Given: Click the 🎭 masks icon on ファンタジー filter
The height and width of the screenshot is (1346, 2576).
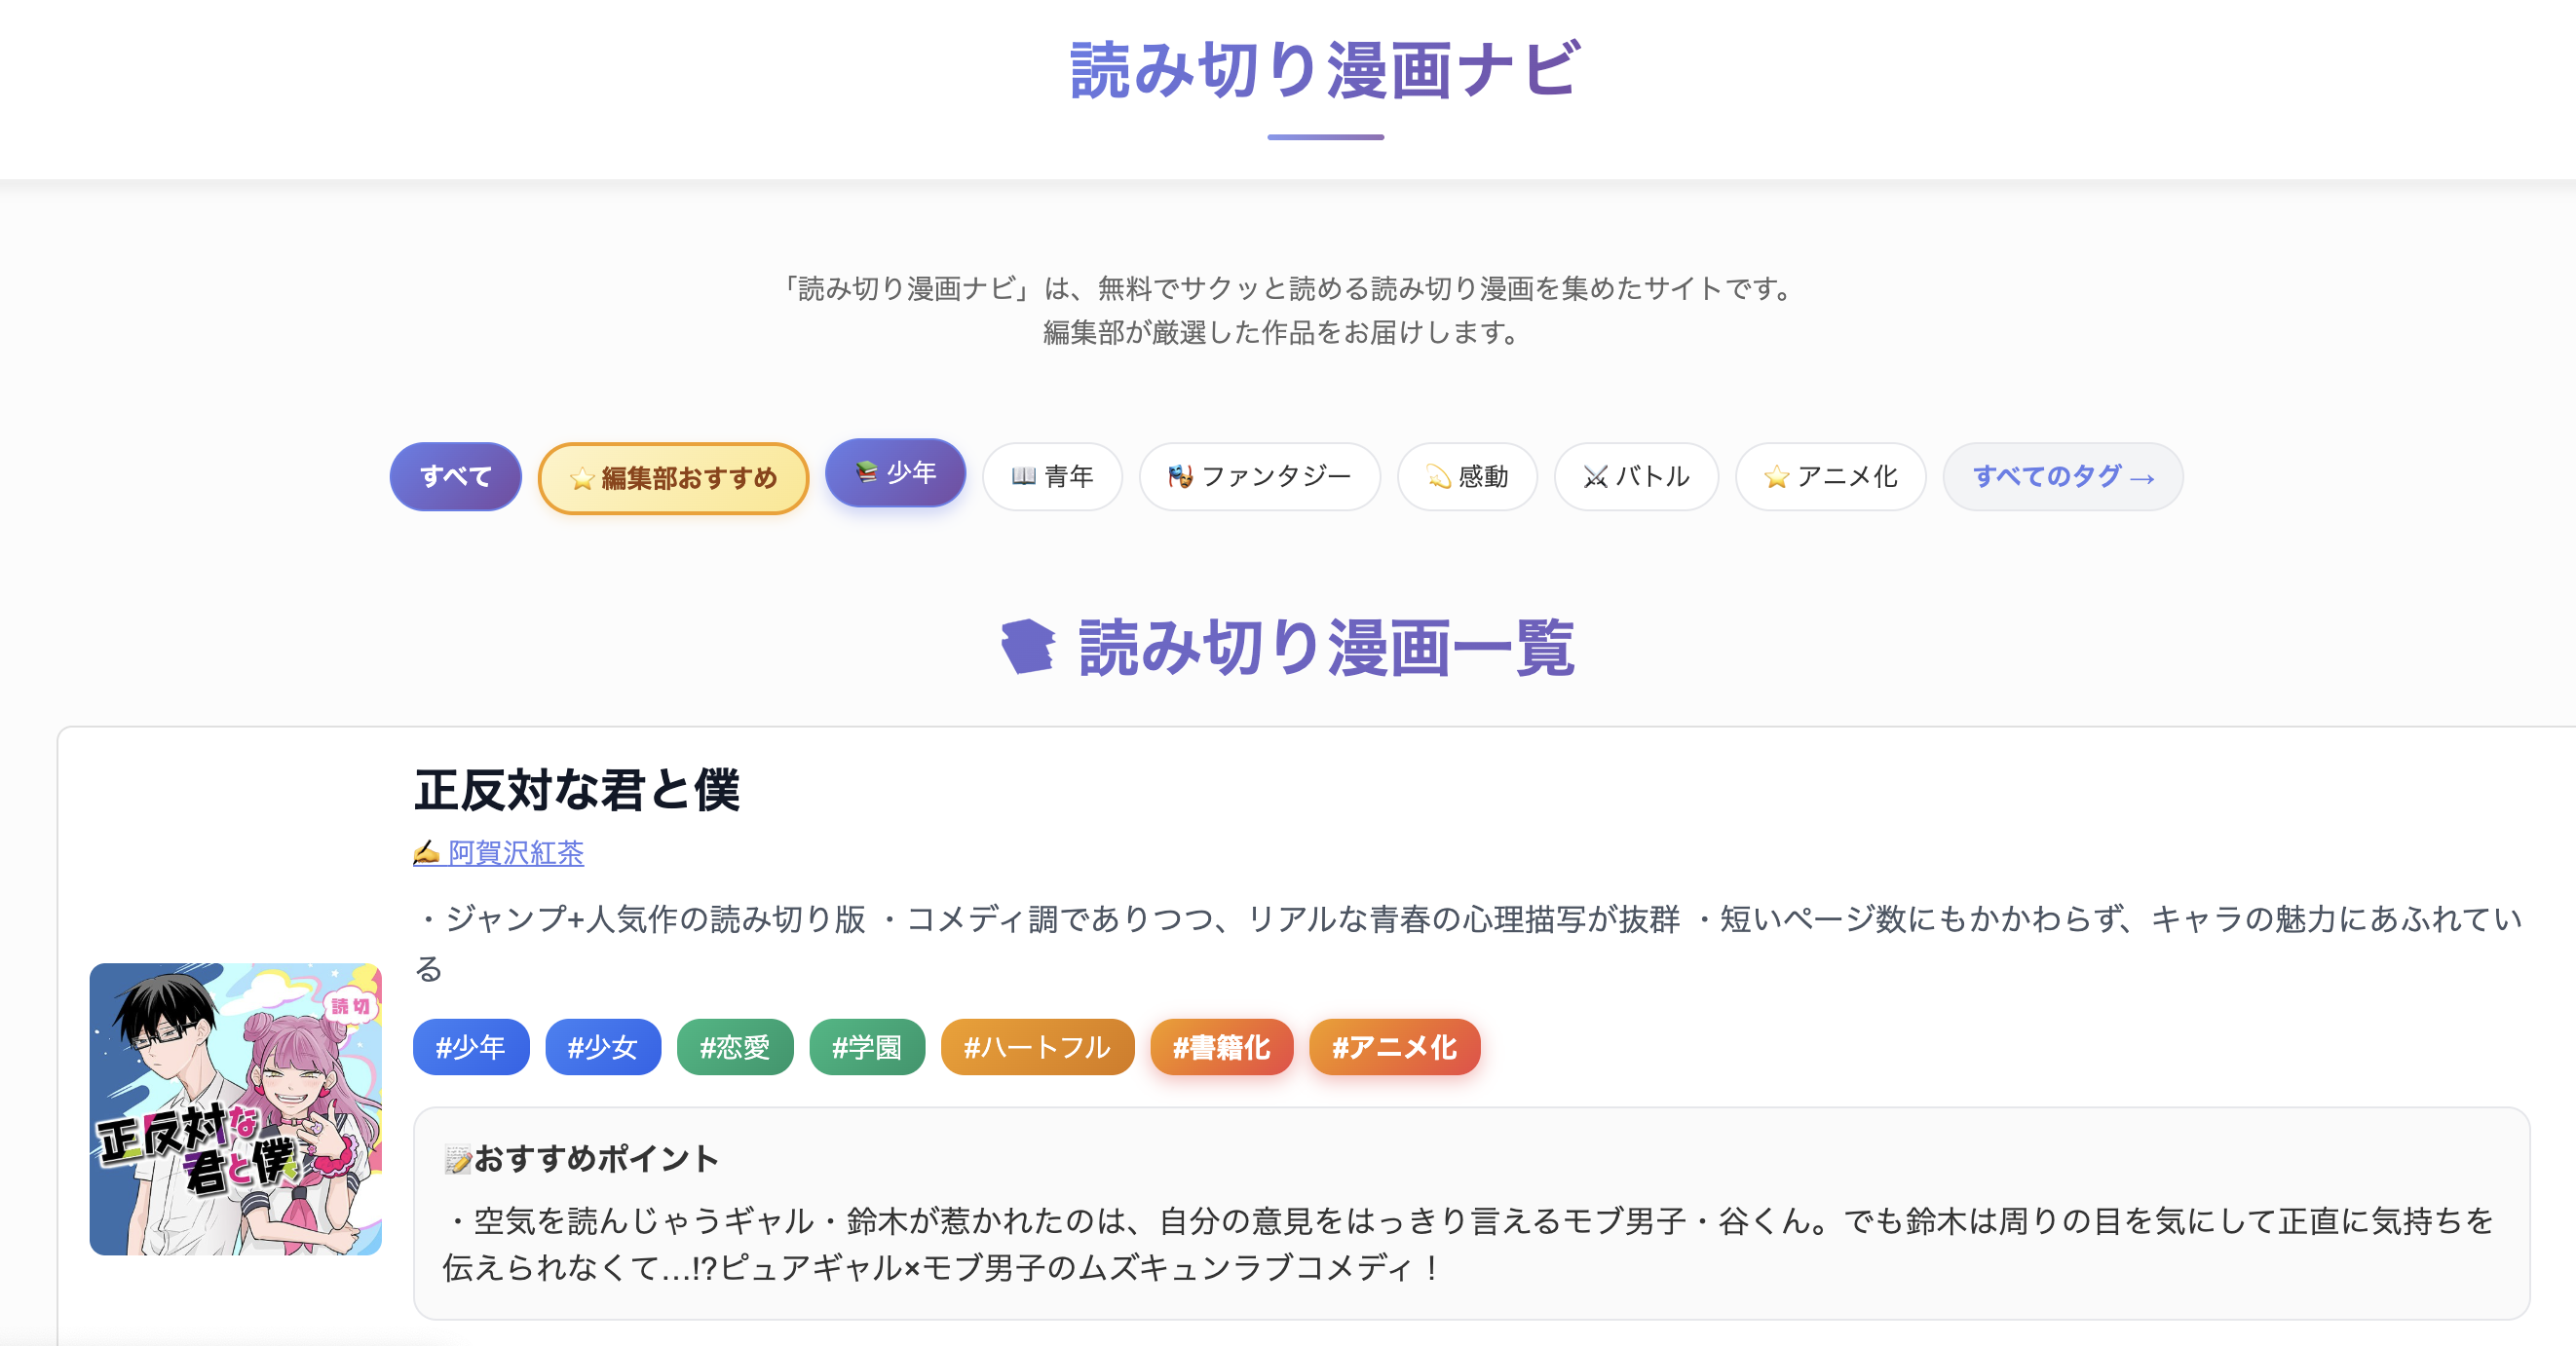Looking at the screenshot, I should 1183,477.
